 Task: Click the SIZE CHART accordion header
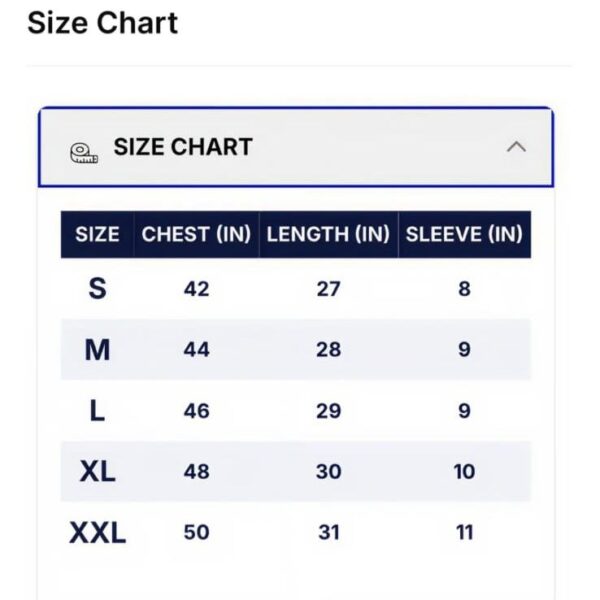pyautogui.click(x=296, y=147)
